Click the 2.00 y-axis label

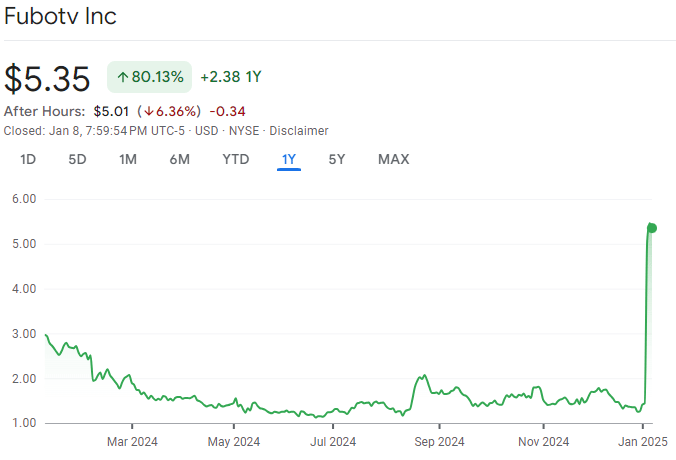pos(24,379)
